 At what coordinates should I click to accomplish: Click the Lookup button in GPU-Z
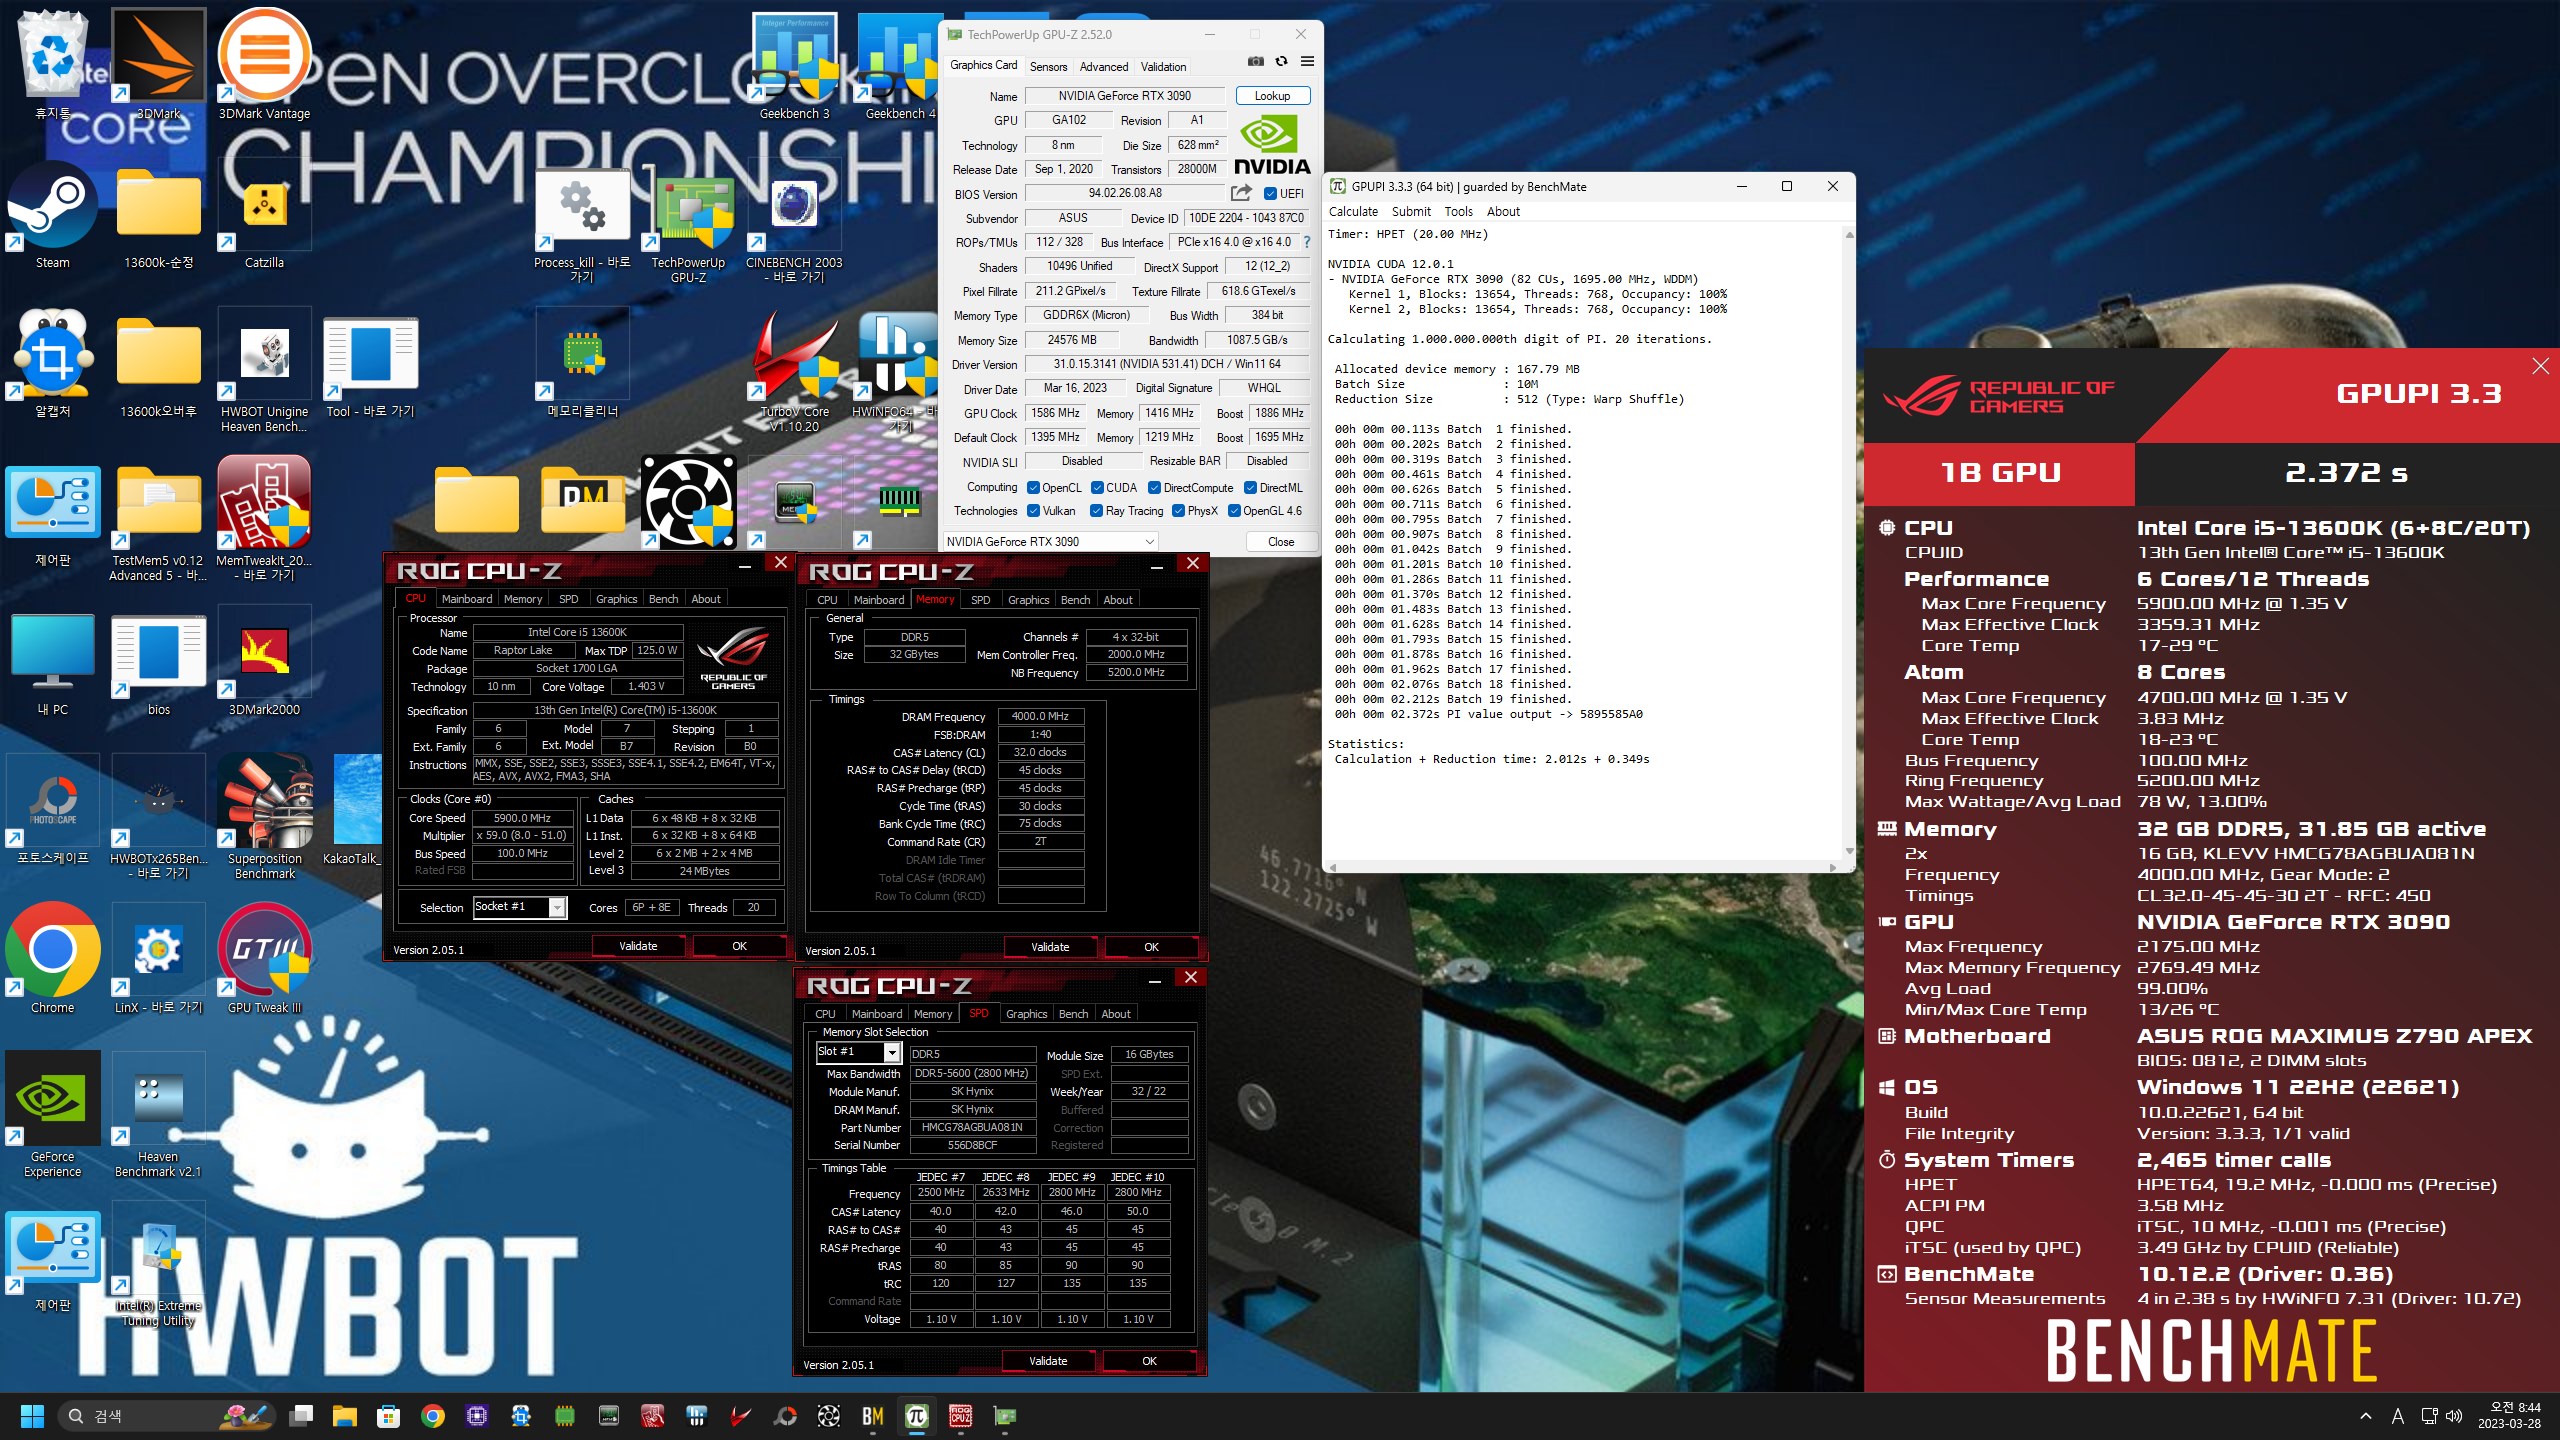coord(1272,96)
